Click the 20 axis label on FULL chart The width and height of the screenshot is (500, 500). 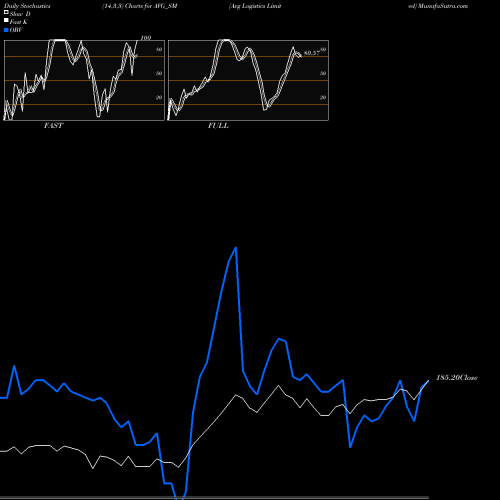pyautogui.click(x=323, y=97)
